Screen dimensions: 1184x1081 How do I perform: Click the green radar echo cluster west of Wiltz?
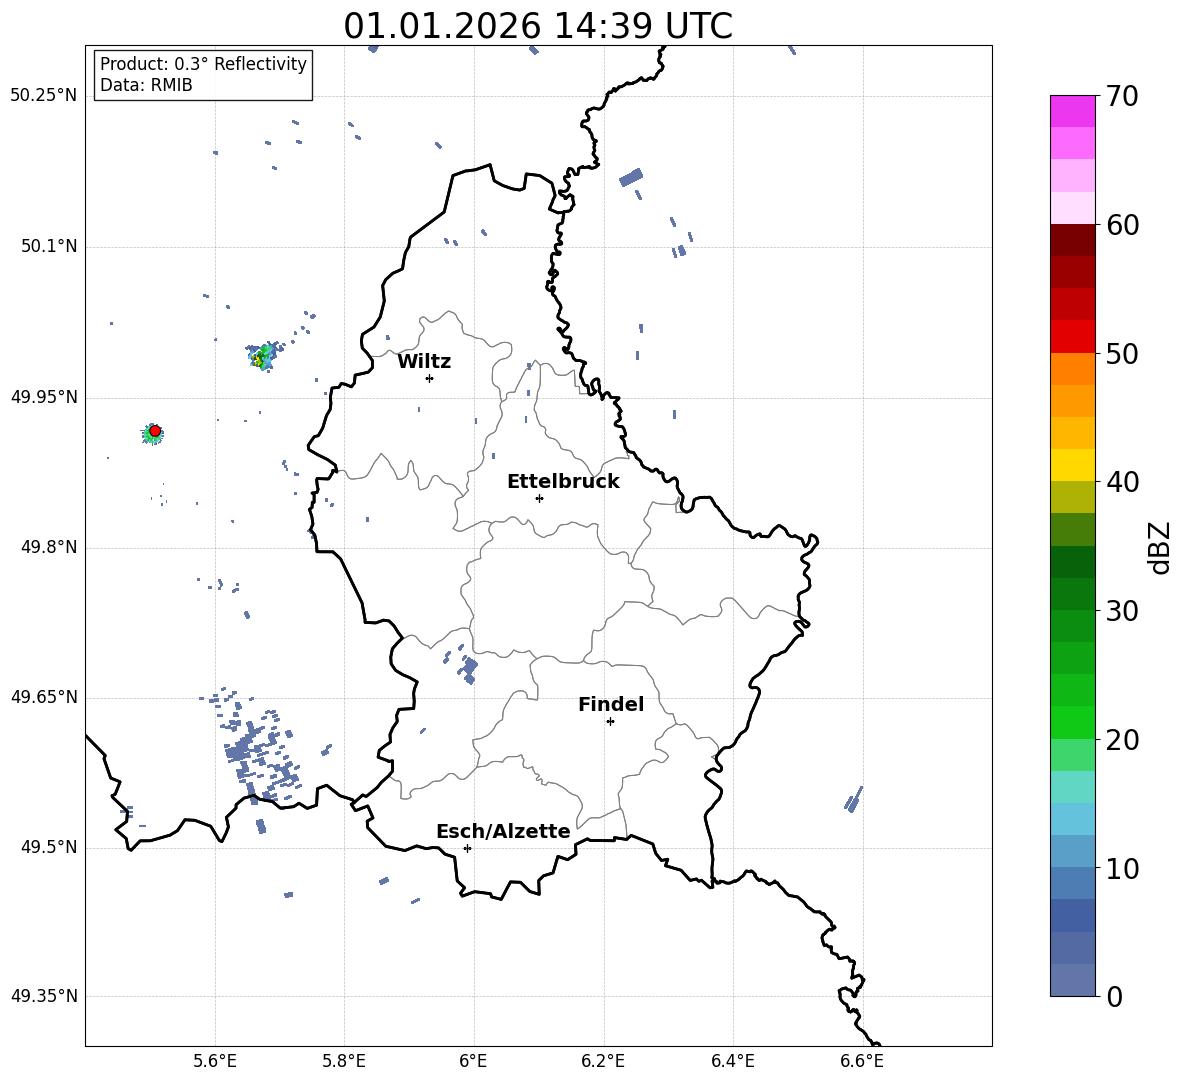(x=262, y=356)
